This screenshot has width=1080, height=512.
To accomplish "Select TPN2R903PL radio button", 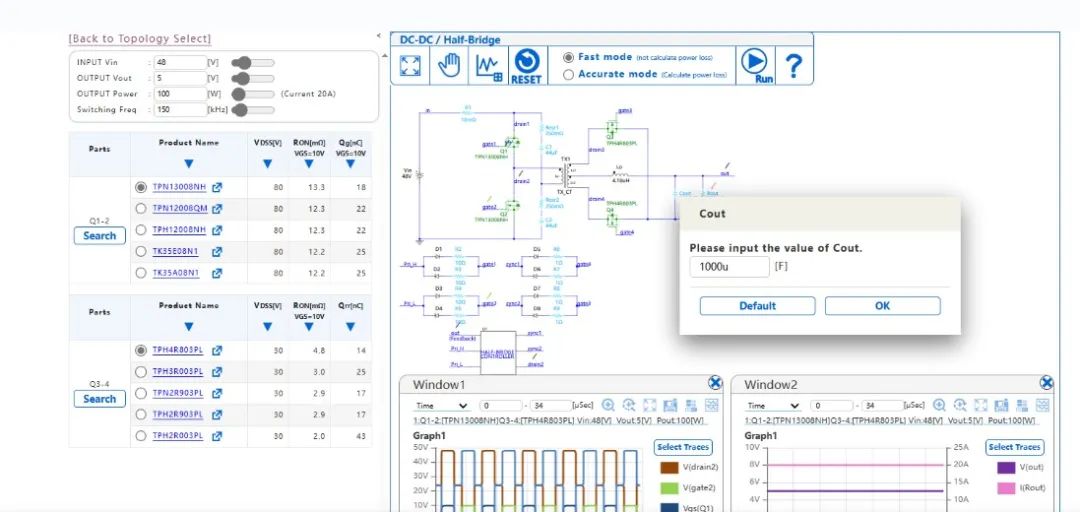I will (x=141, y=393).
